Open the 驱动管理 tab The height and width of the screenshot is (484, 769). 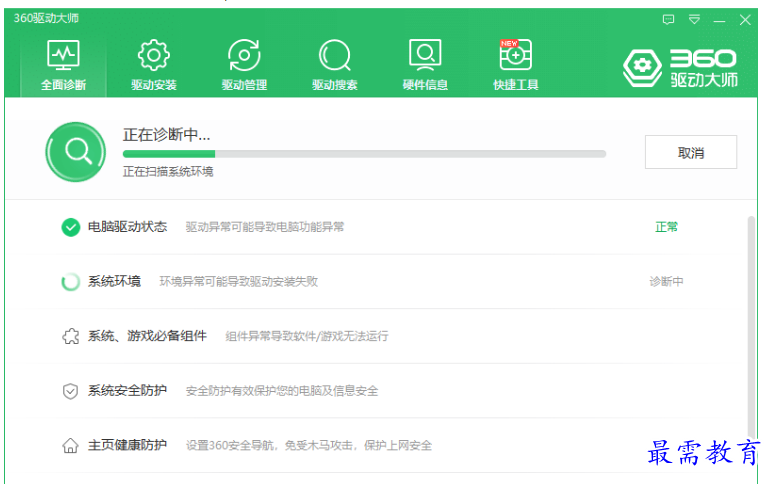(244, 66)
